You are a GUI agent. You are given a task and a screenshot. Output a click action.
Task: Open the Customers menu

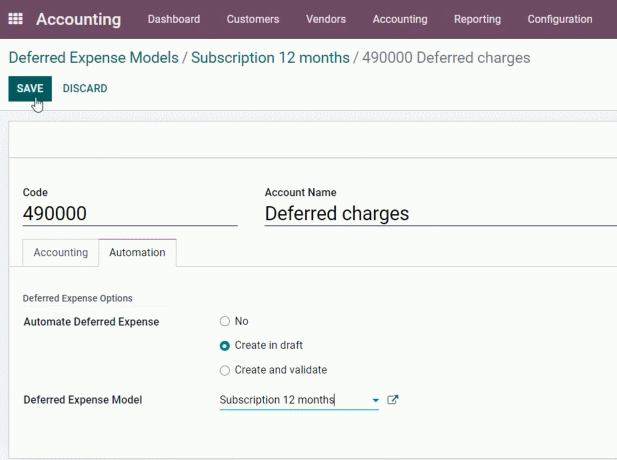253,19
